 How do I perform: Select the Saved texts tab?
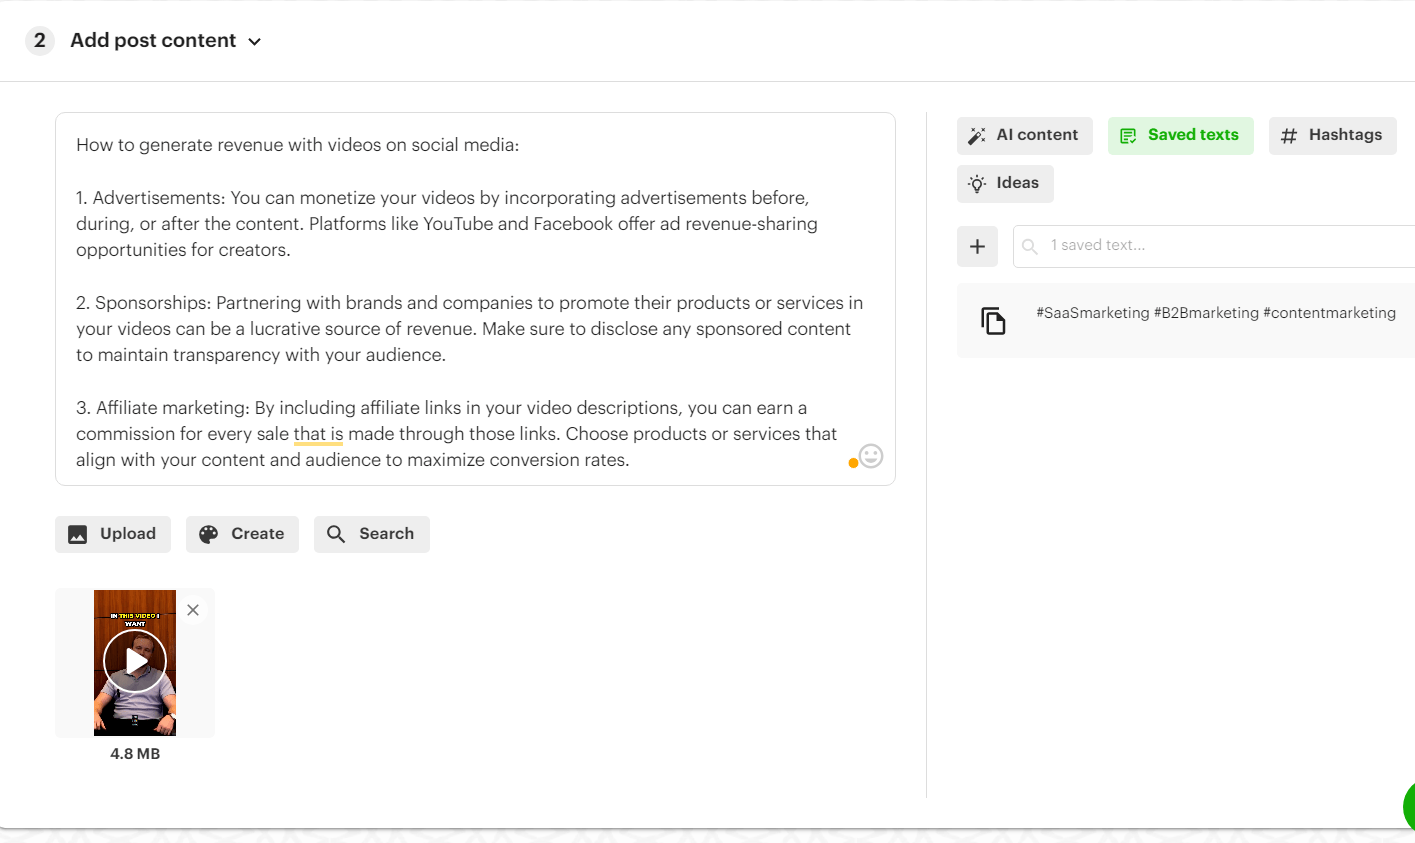coord(1180,135)
